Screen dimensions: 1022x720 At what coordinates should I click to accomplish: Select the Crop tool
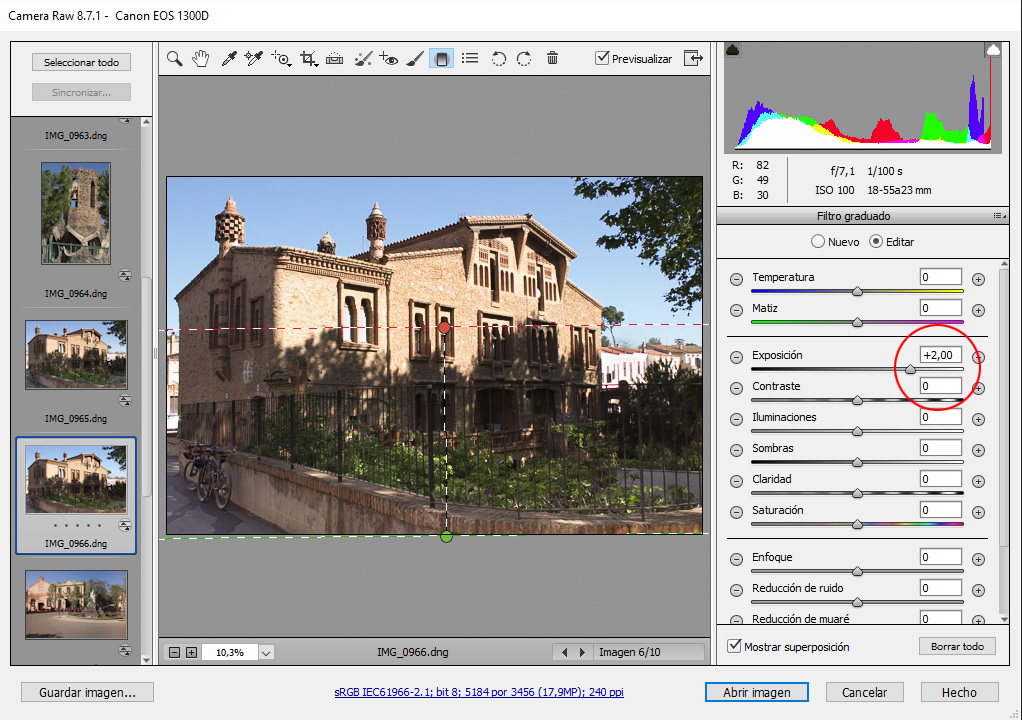pos(309,59)
